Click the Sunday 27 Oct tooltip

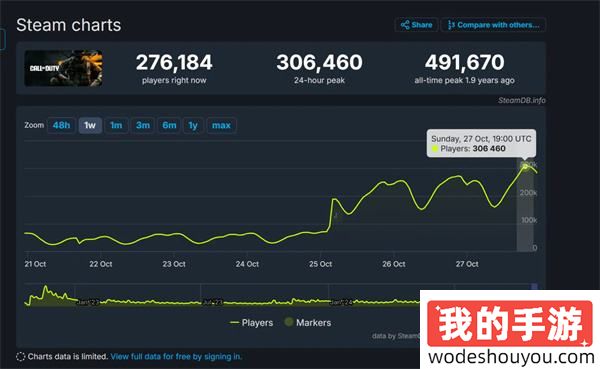pyautogui.click(x=481, y=144)
